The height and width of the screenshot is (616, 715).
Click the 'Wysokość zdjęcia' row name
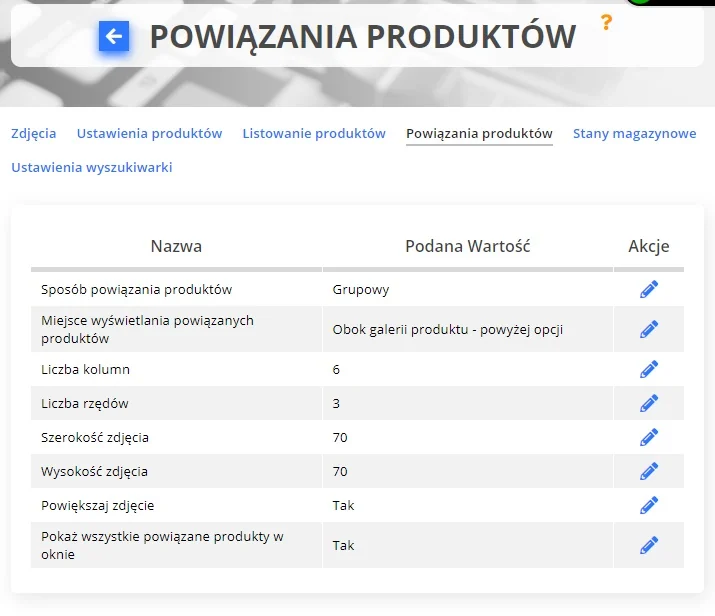pyautogui.click(x=94, y=471)
